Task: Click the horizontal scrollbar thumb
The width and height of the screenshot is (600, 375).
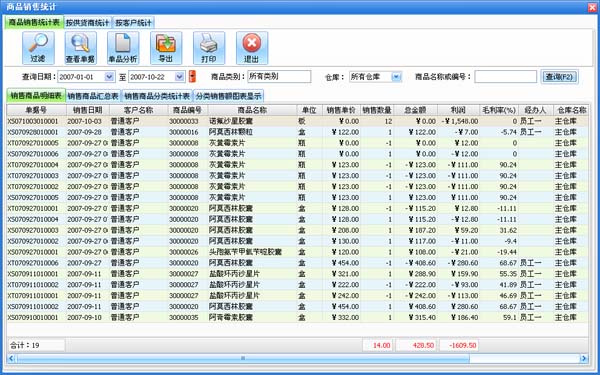Action: (242, 359)
